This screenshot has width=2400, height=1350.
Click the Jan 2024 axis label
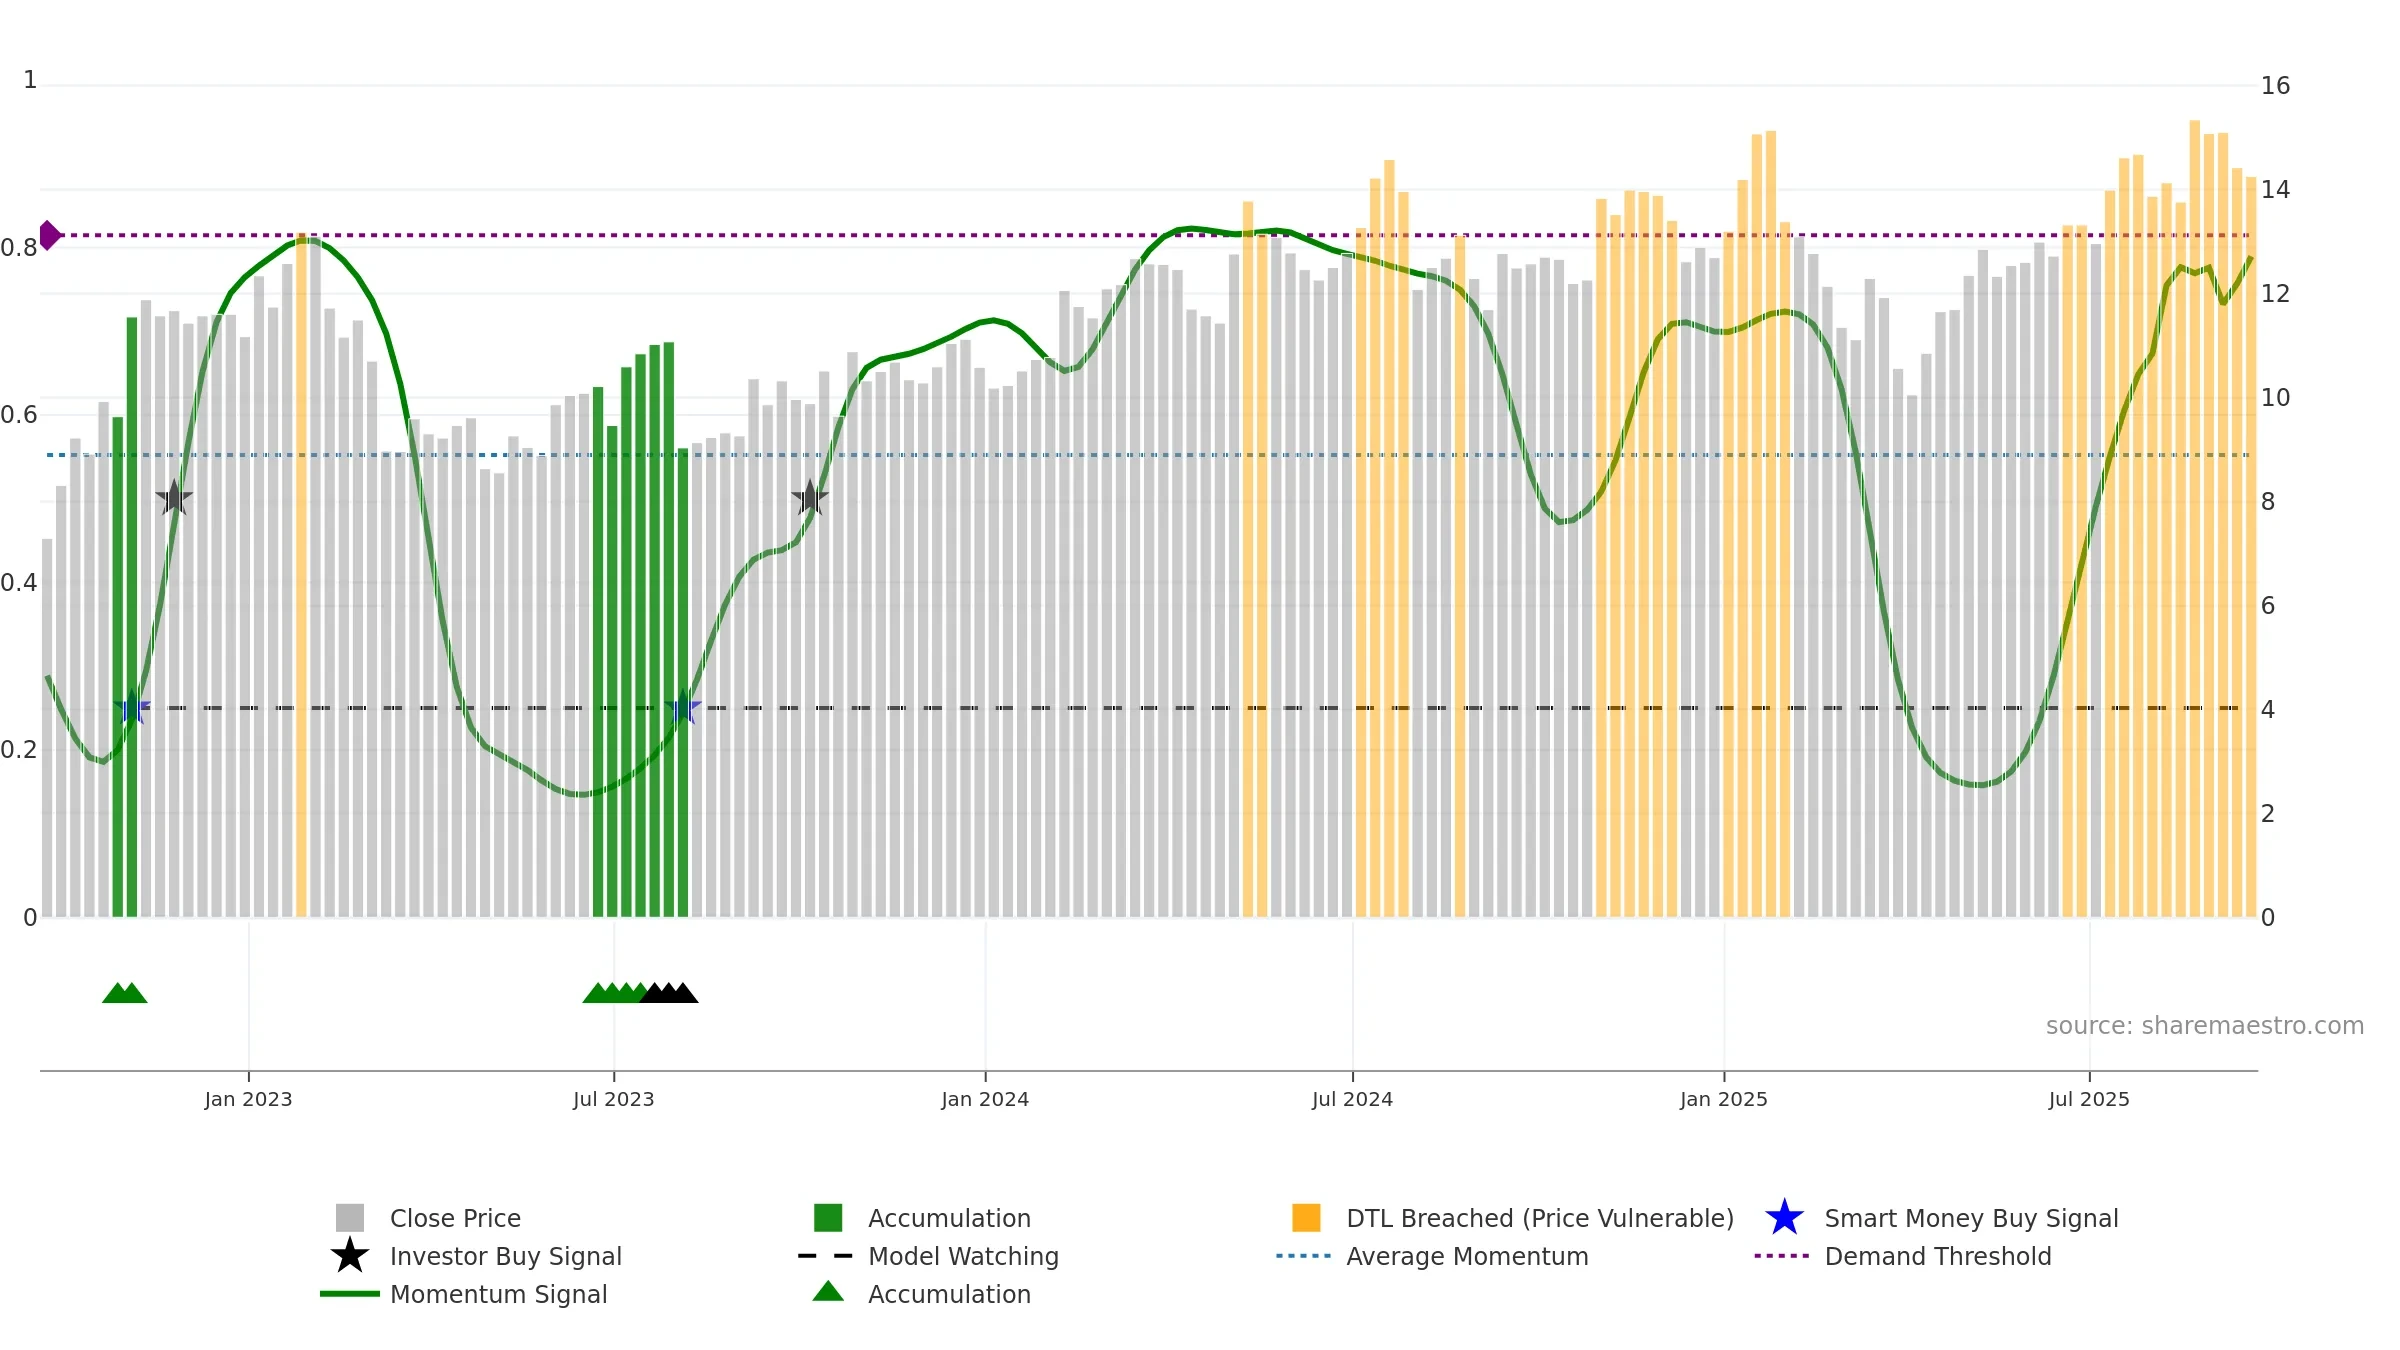(985, 1100)
